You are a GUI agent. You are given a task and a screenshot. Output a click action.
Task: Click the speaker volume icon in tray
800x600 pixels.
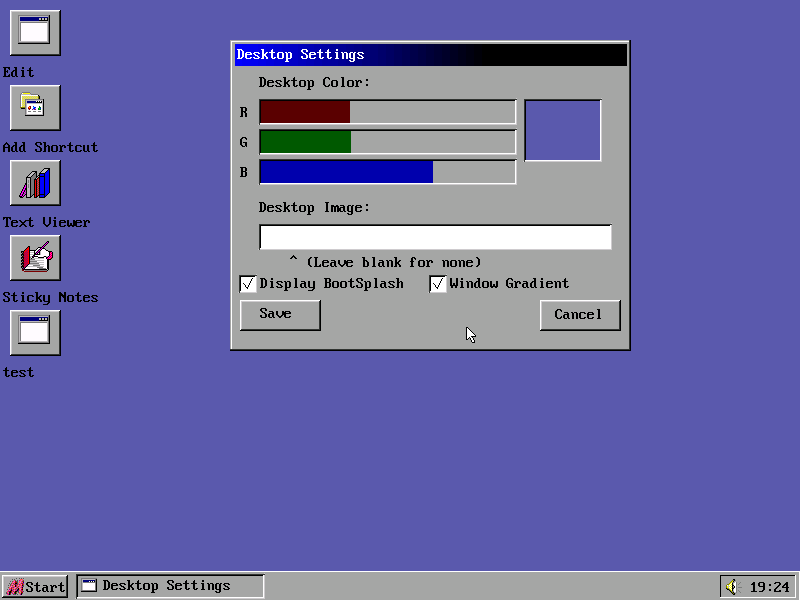coord(732,587)
